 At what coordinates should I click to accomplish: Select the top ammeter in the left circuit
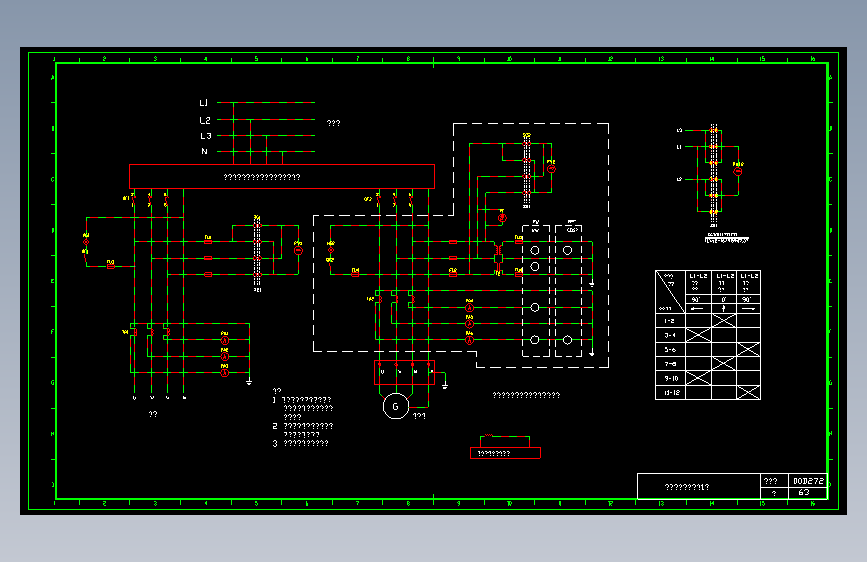224,340
